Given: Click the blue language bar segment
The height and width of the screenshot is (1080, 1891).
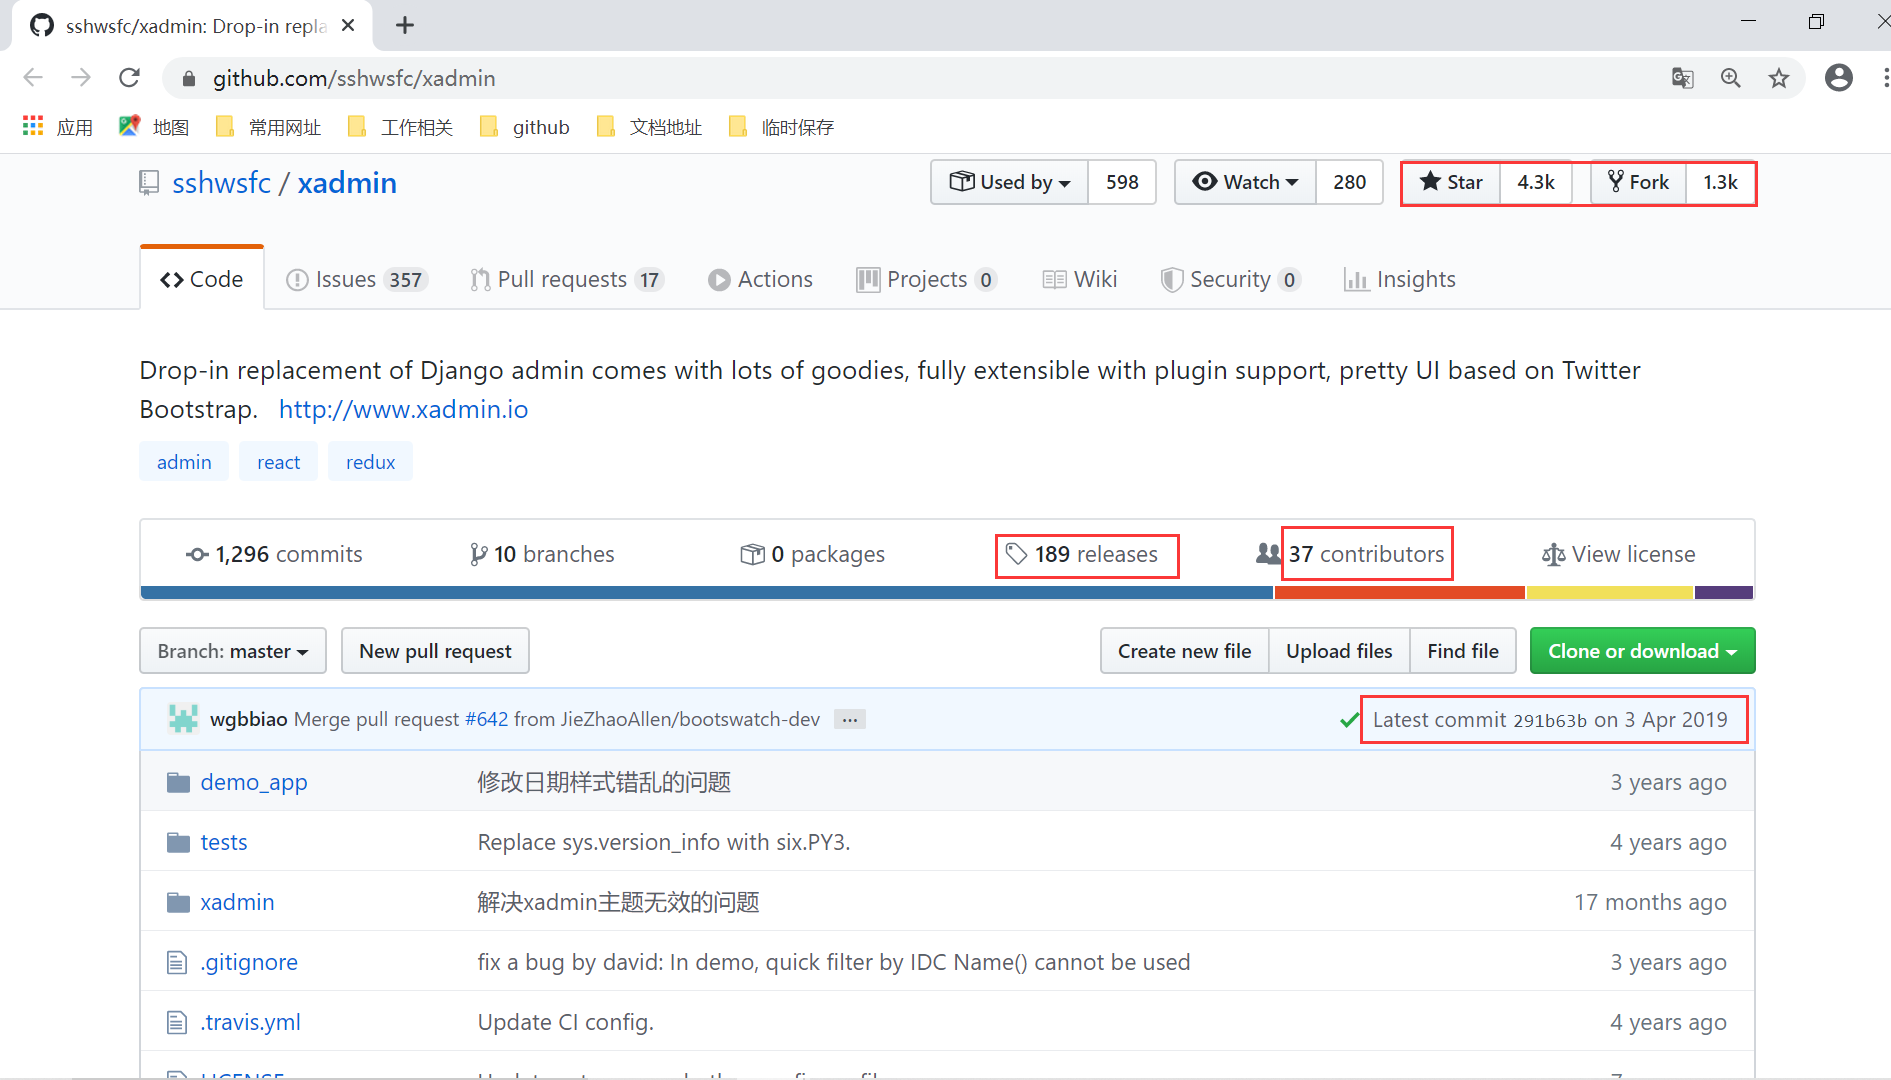Looking at the screenshot, I should pyautogui.click(x=707, y=592).
